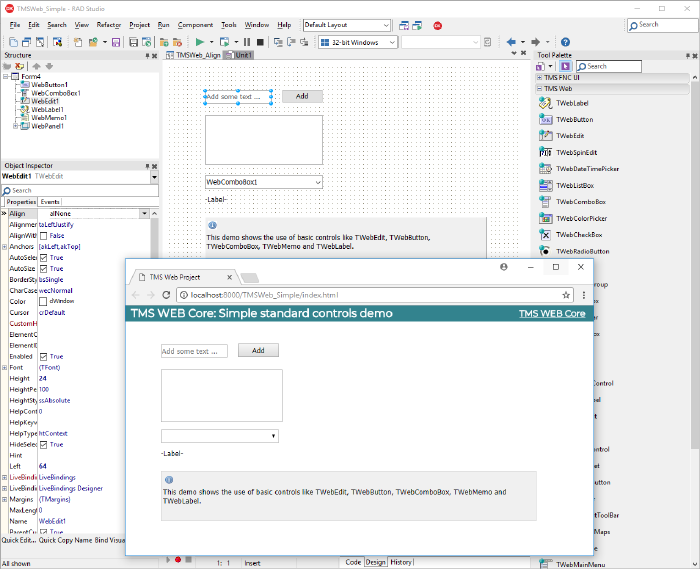Uncheck the Enabled property checkbox

pyautogui.click(x=43, y=356)
